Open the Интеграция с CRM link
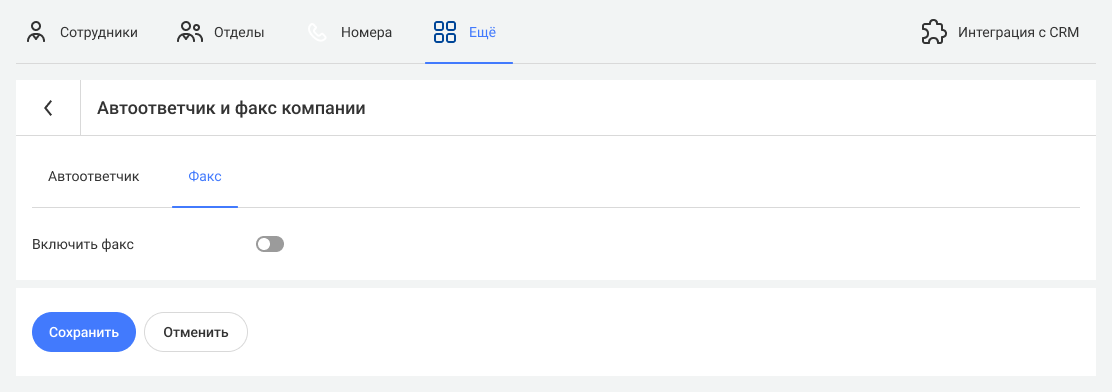Screen dimensions: 1112x392 pyautogui.click(x=1000, y=32)
